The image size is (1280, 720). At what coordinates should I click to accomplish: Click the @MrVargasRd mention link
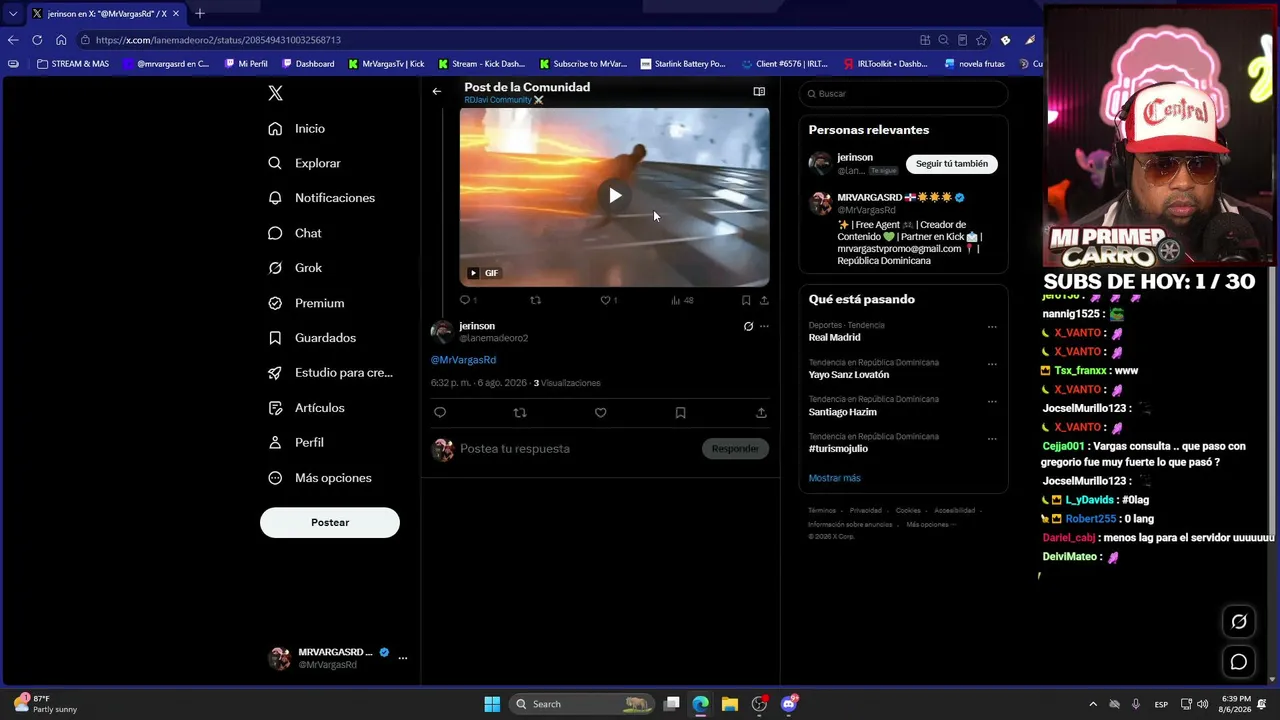pos(463,360)
